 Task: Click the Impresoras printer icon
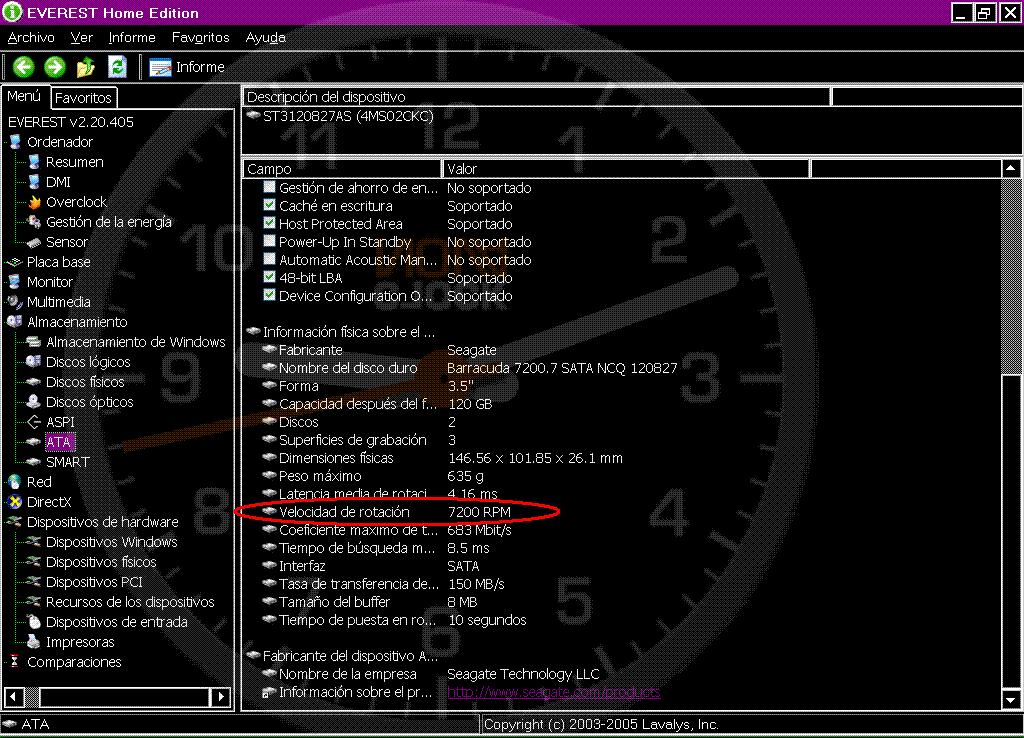(34, 642)
